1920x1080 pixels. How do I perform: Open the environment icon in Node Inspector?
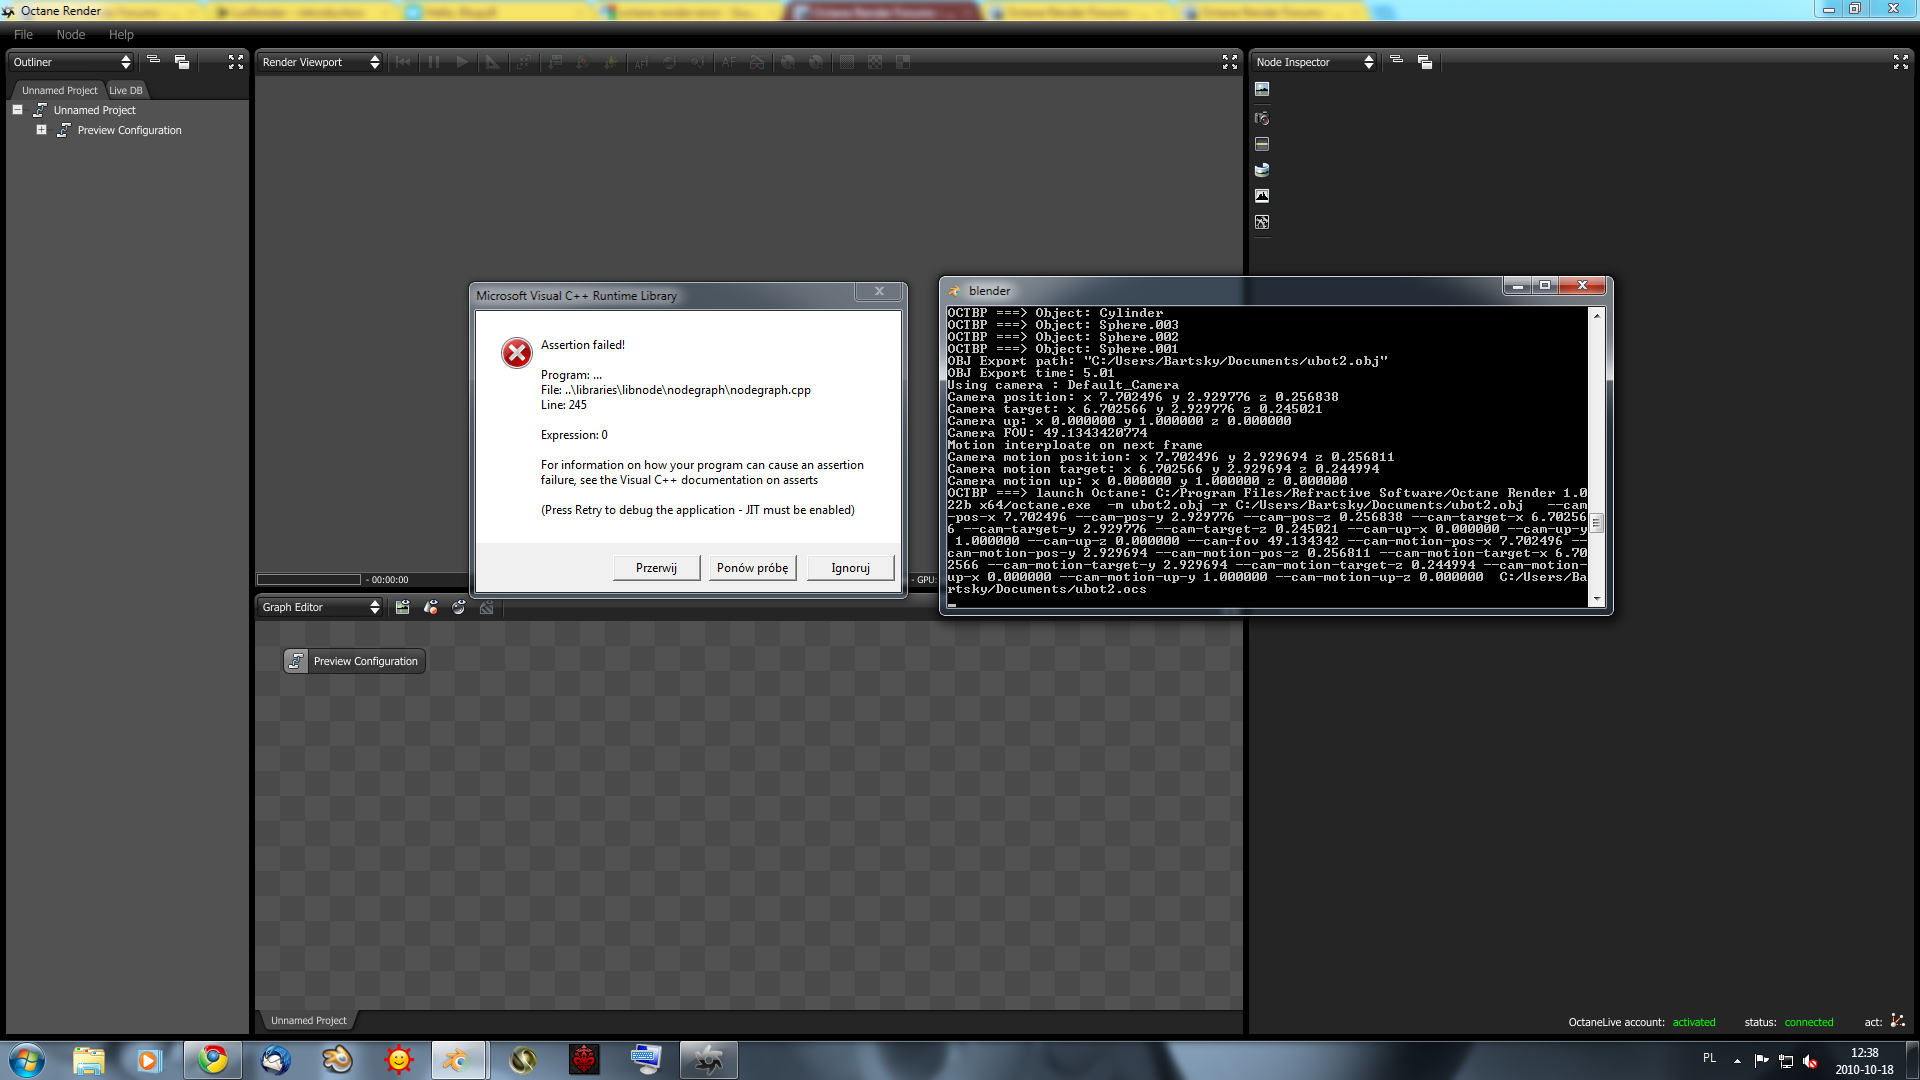[1262, 170]
